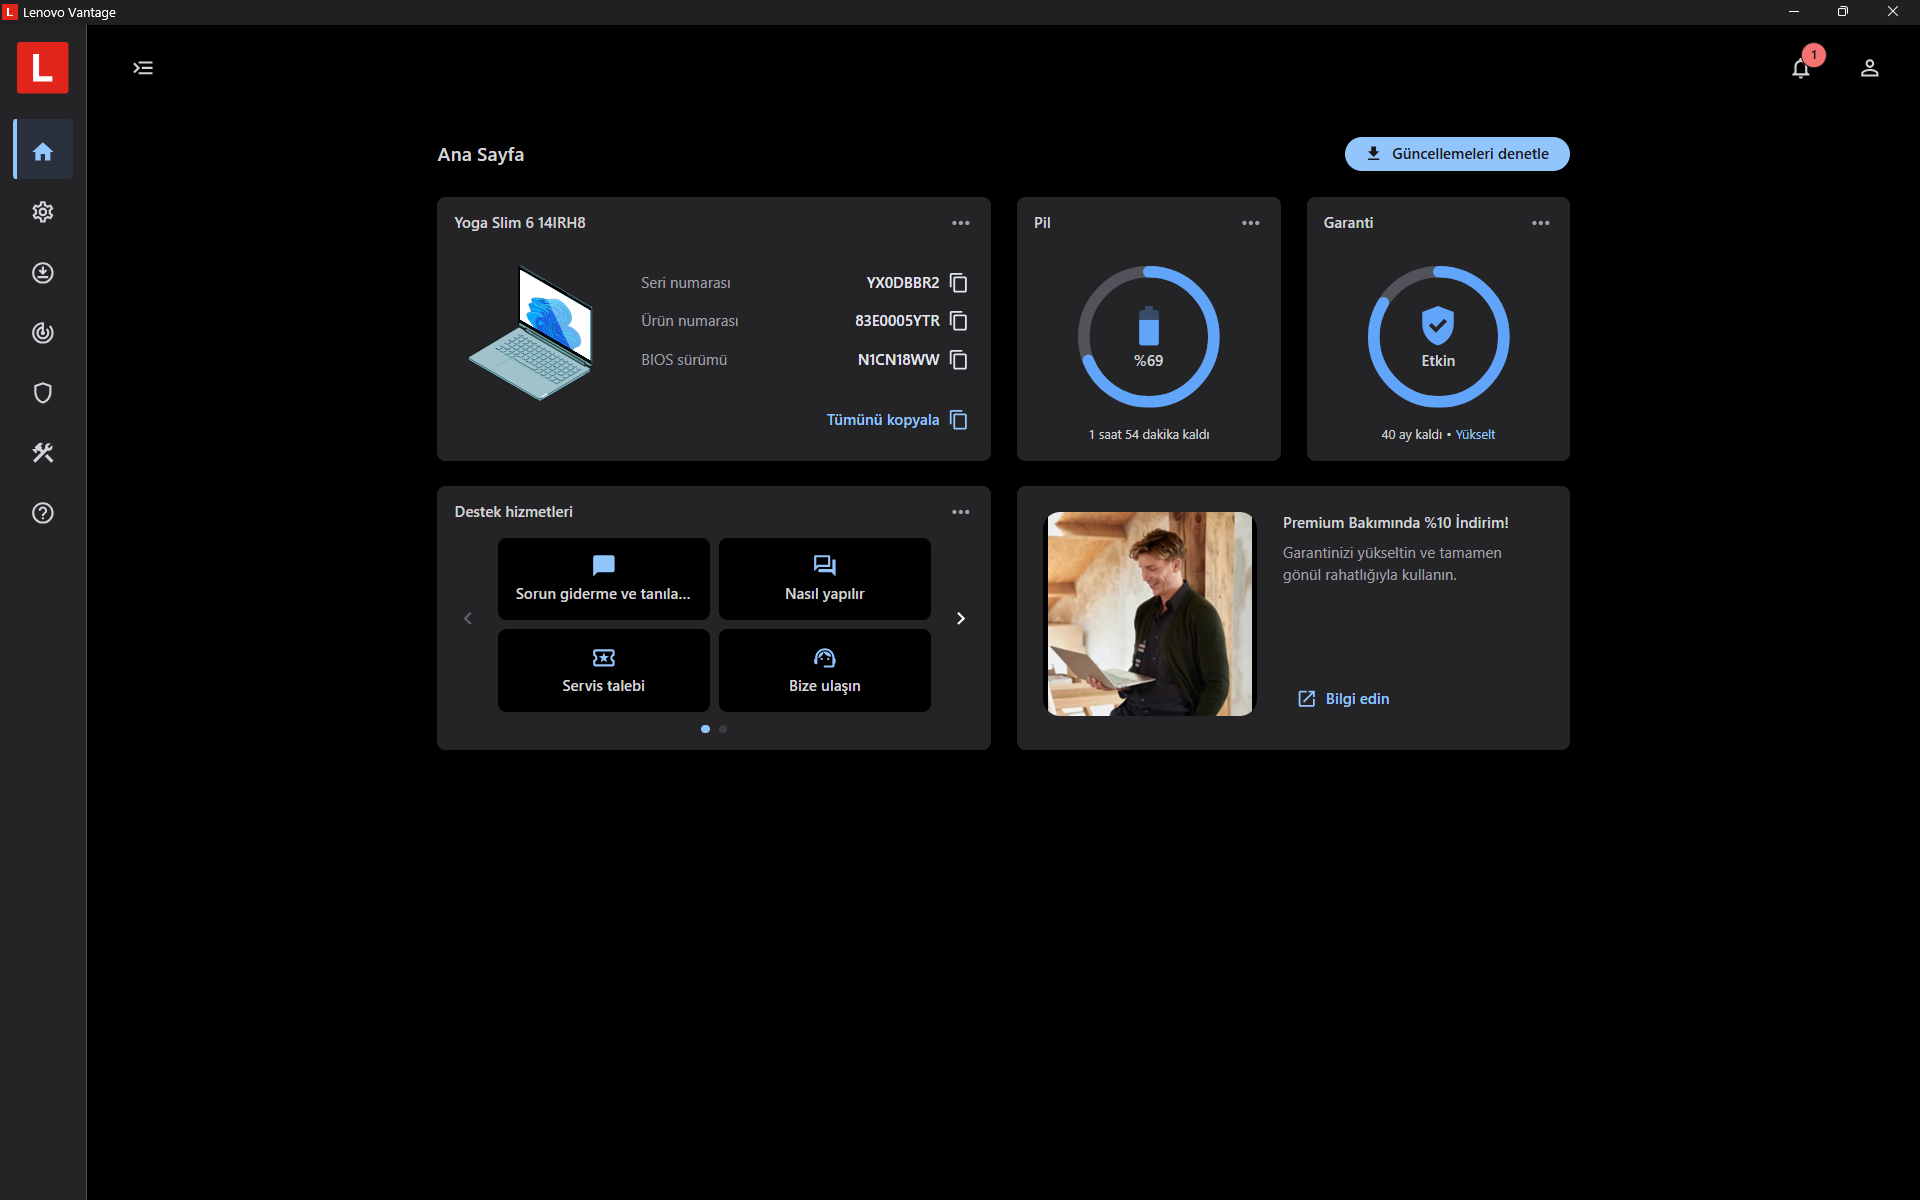The width and height of the screenshot is (1920, 1200).
Task: Open the notifications bell
Action: (x=1801, y=68)
